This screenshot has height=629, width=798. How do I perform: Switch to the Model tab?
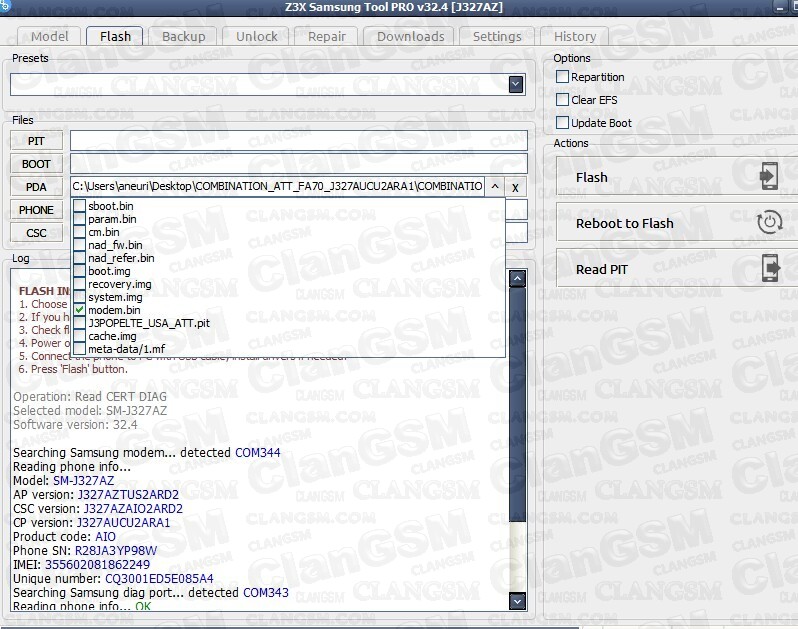[x=49, y=37]
